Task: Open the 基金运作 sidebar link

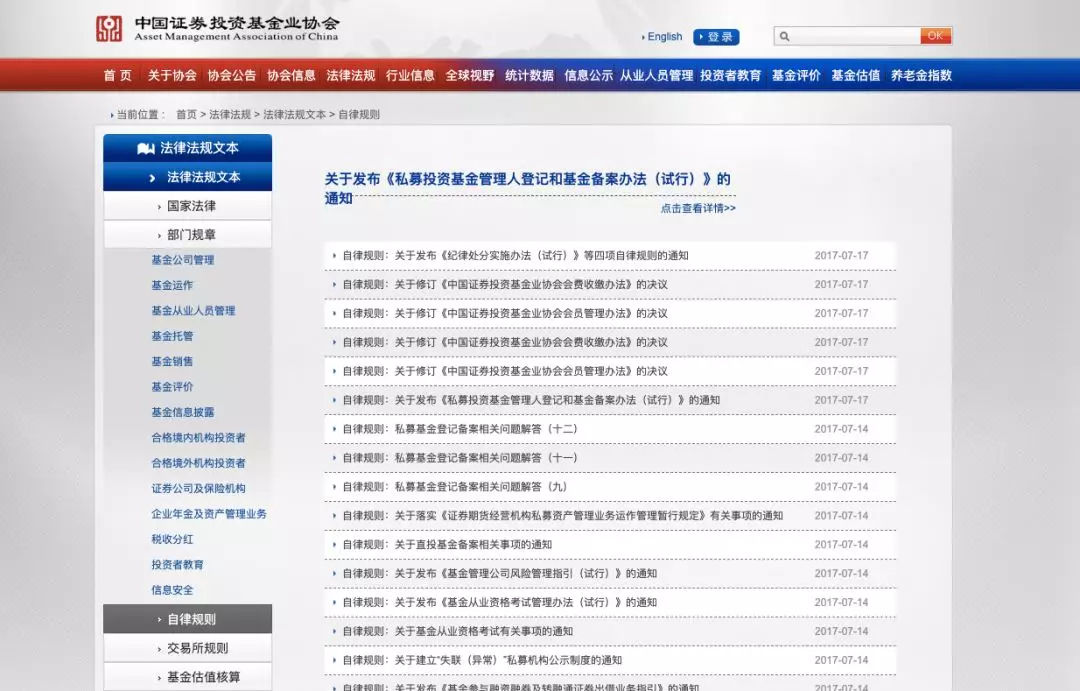Action: [x=172, y=285]
